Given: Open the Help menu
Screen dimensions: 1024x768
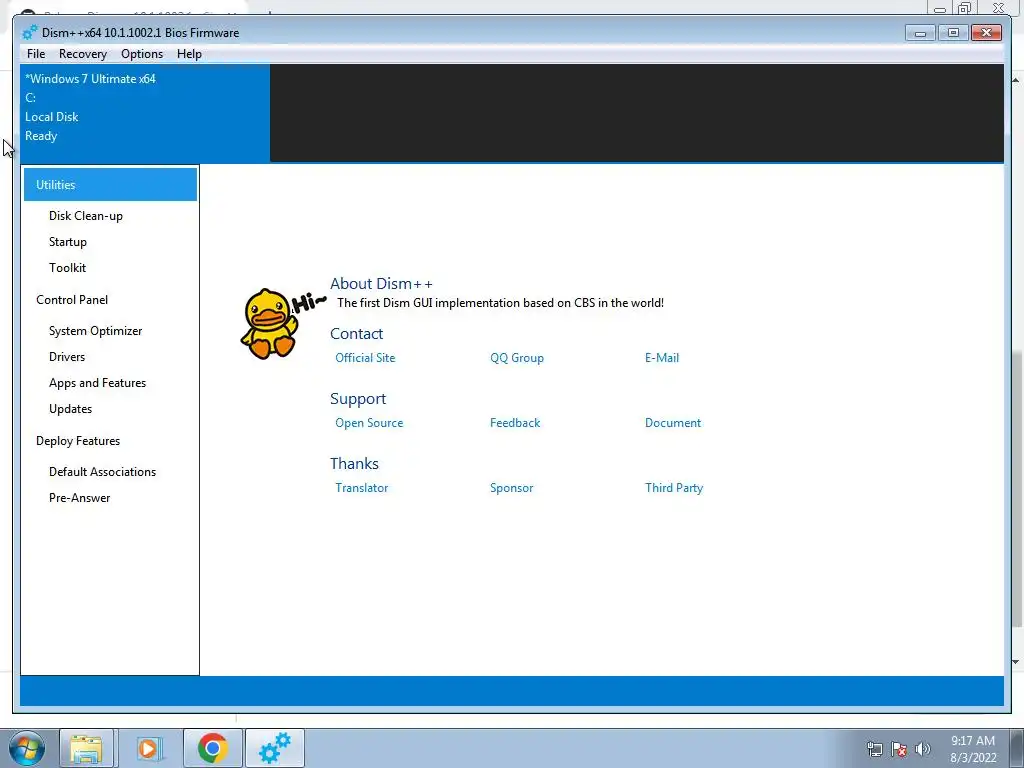Looking at the screenshot, I should pos(189,54).
